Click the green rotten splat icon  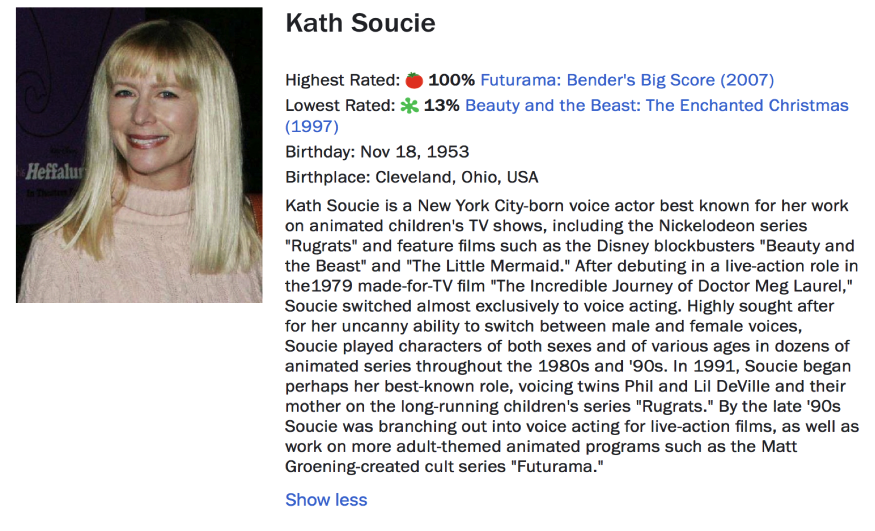coord(409,106)
